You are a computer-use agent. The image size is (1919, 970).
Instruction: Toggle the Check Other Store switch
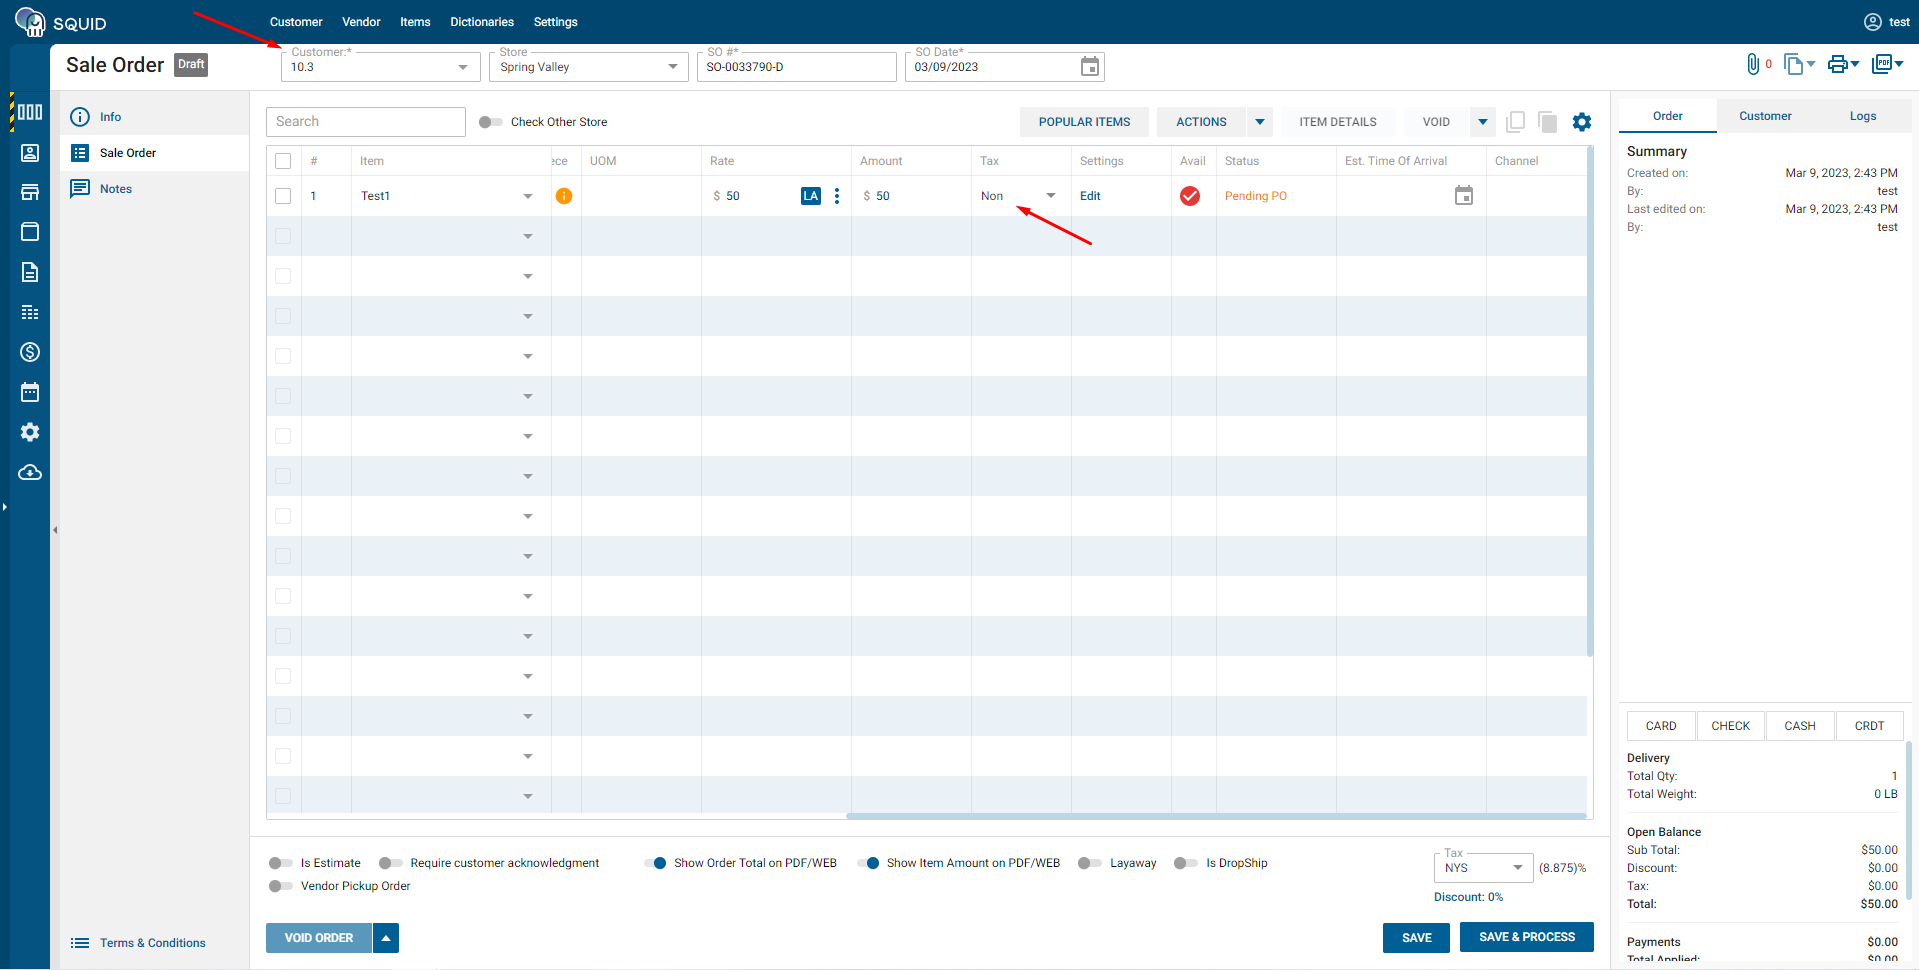tap(490, 122)
